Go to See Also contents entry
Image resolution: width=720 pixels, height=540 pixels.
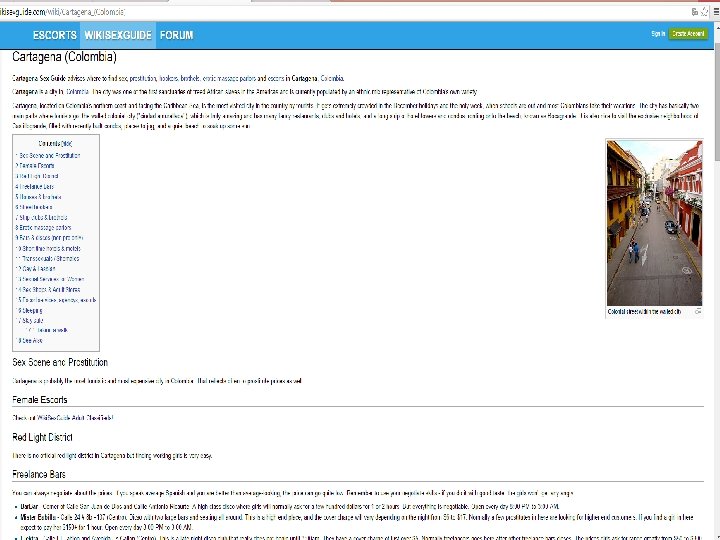pyautogui.click(x=29, y=341)
